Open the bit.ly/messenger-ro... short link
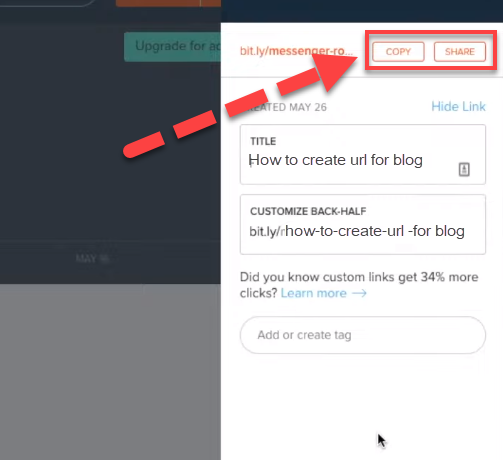This screenshot has height=460, width=503. pos(296,51)
